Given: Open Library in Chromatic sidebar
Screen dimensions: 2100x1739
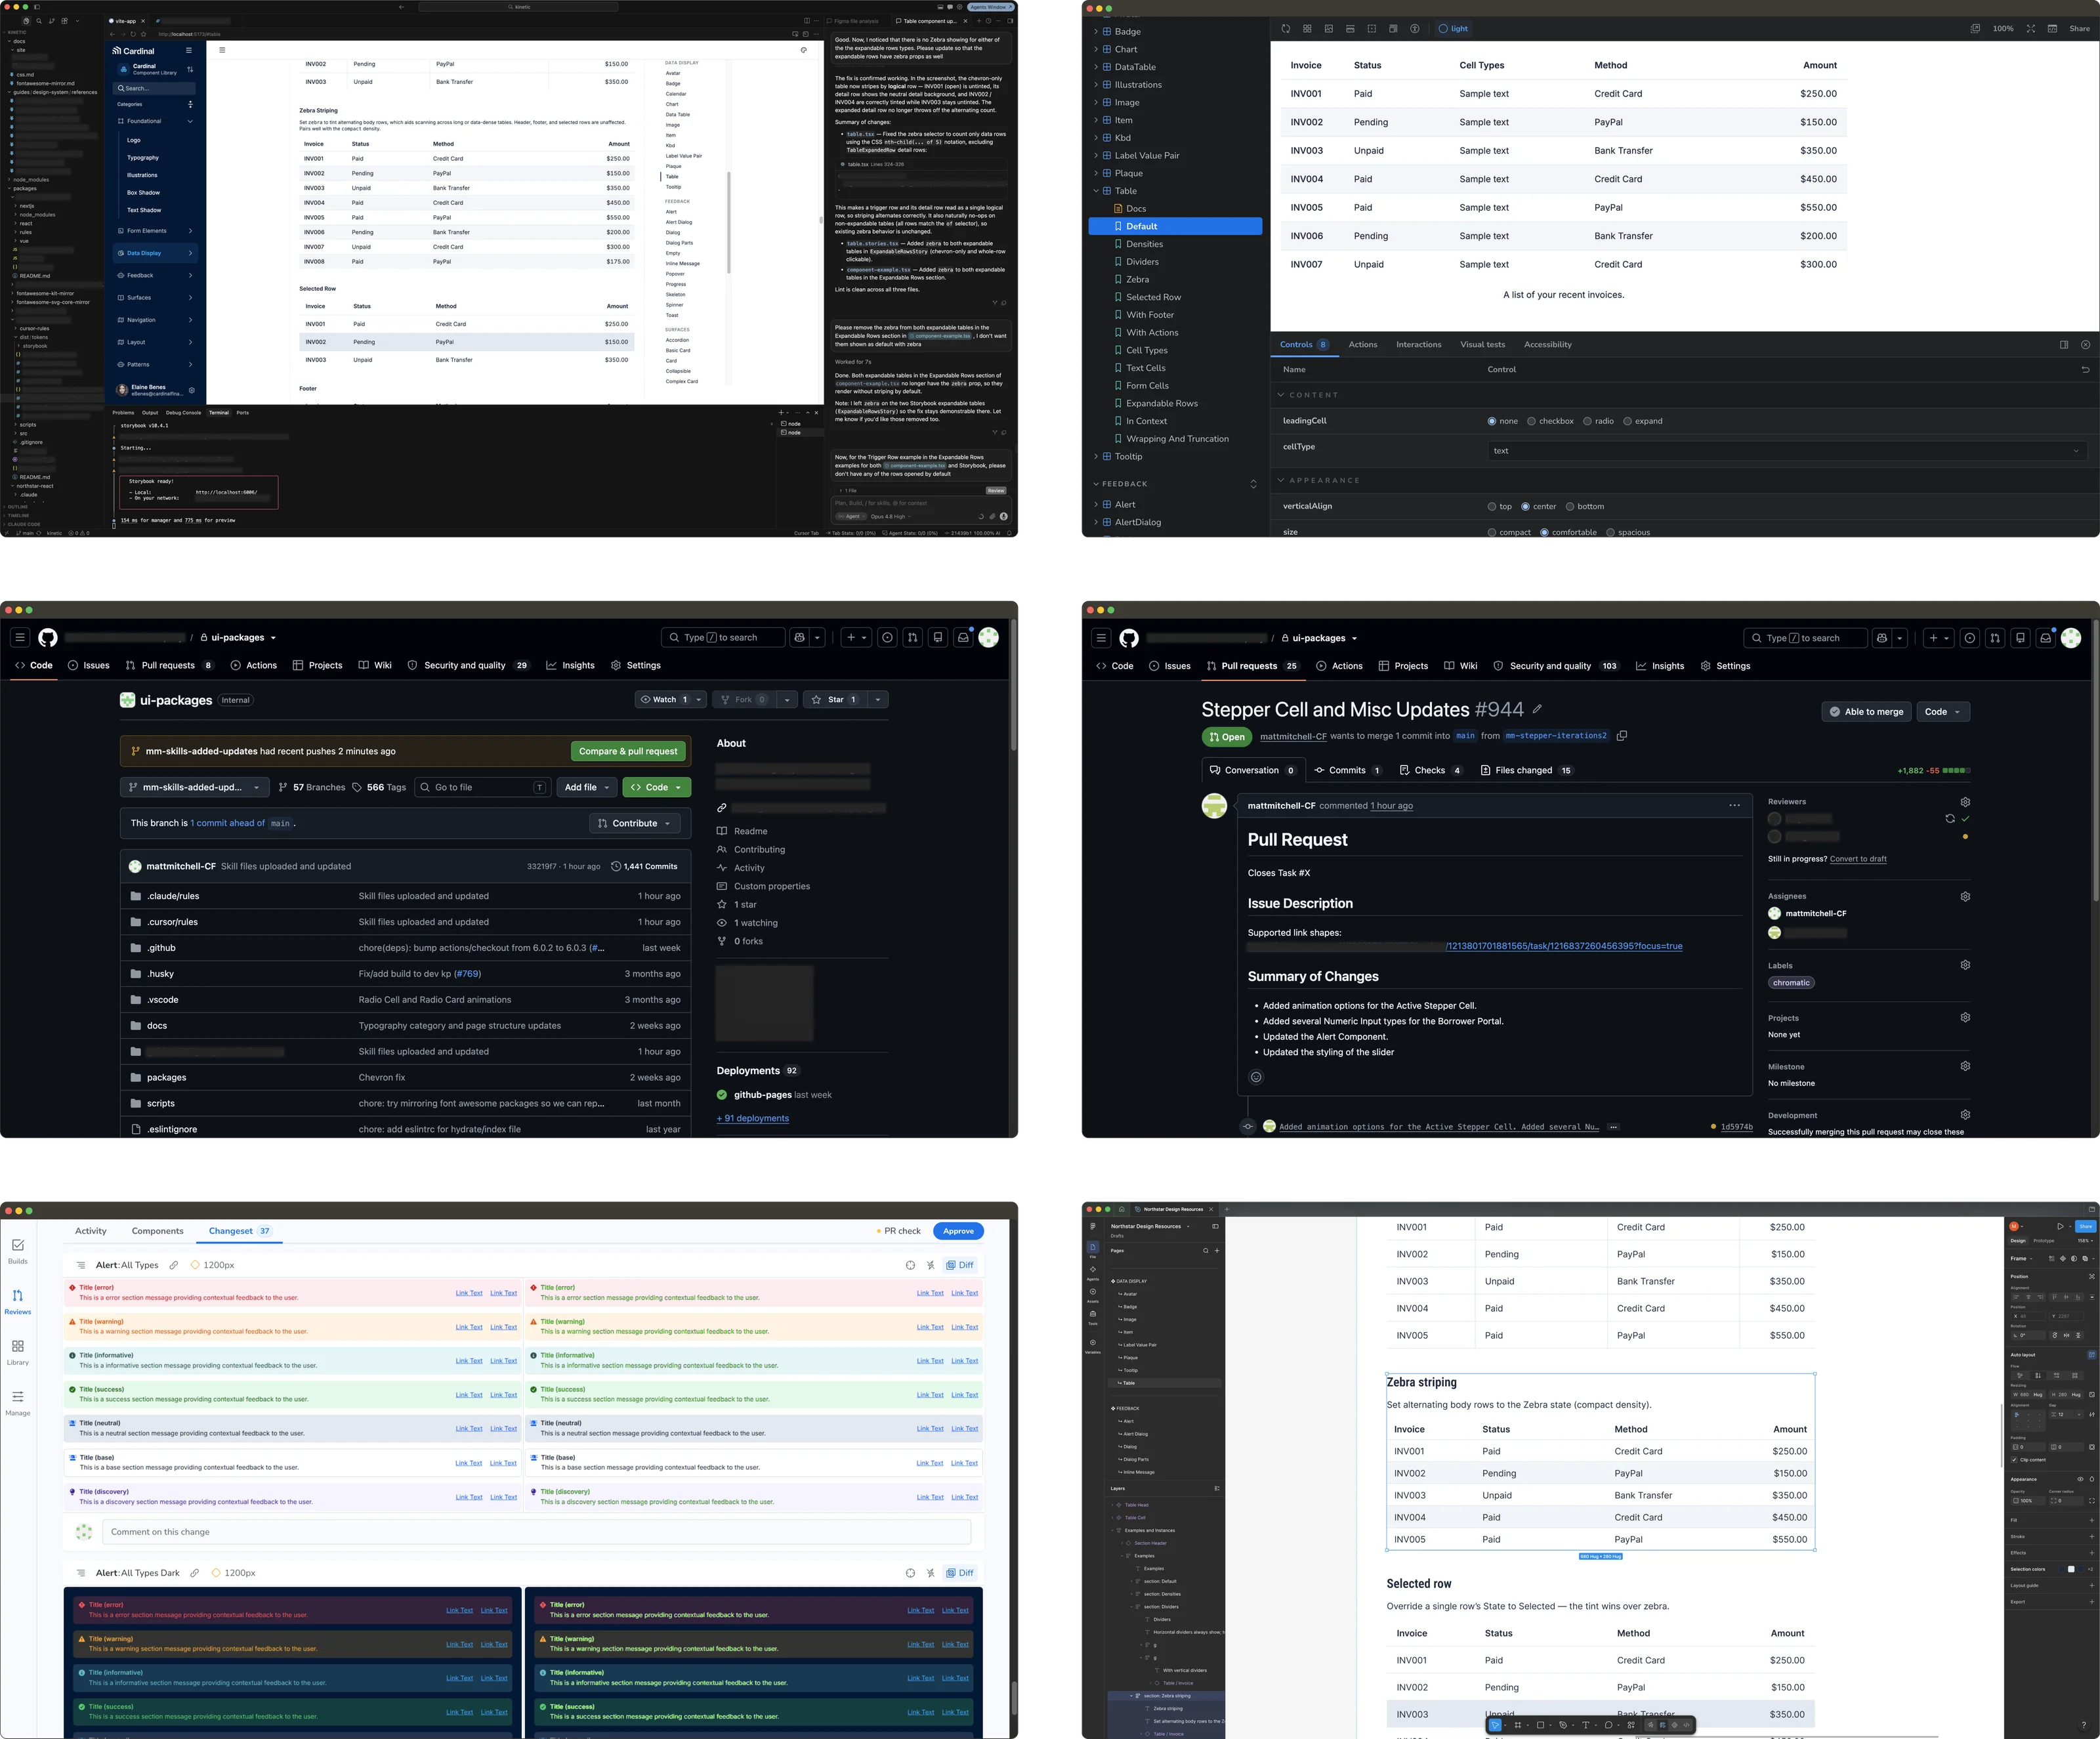Looking at the screenshot, I should point(18,1352).
